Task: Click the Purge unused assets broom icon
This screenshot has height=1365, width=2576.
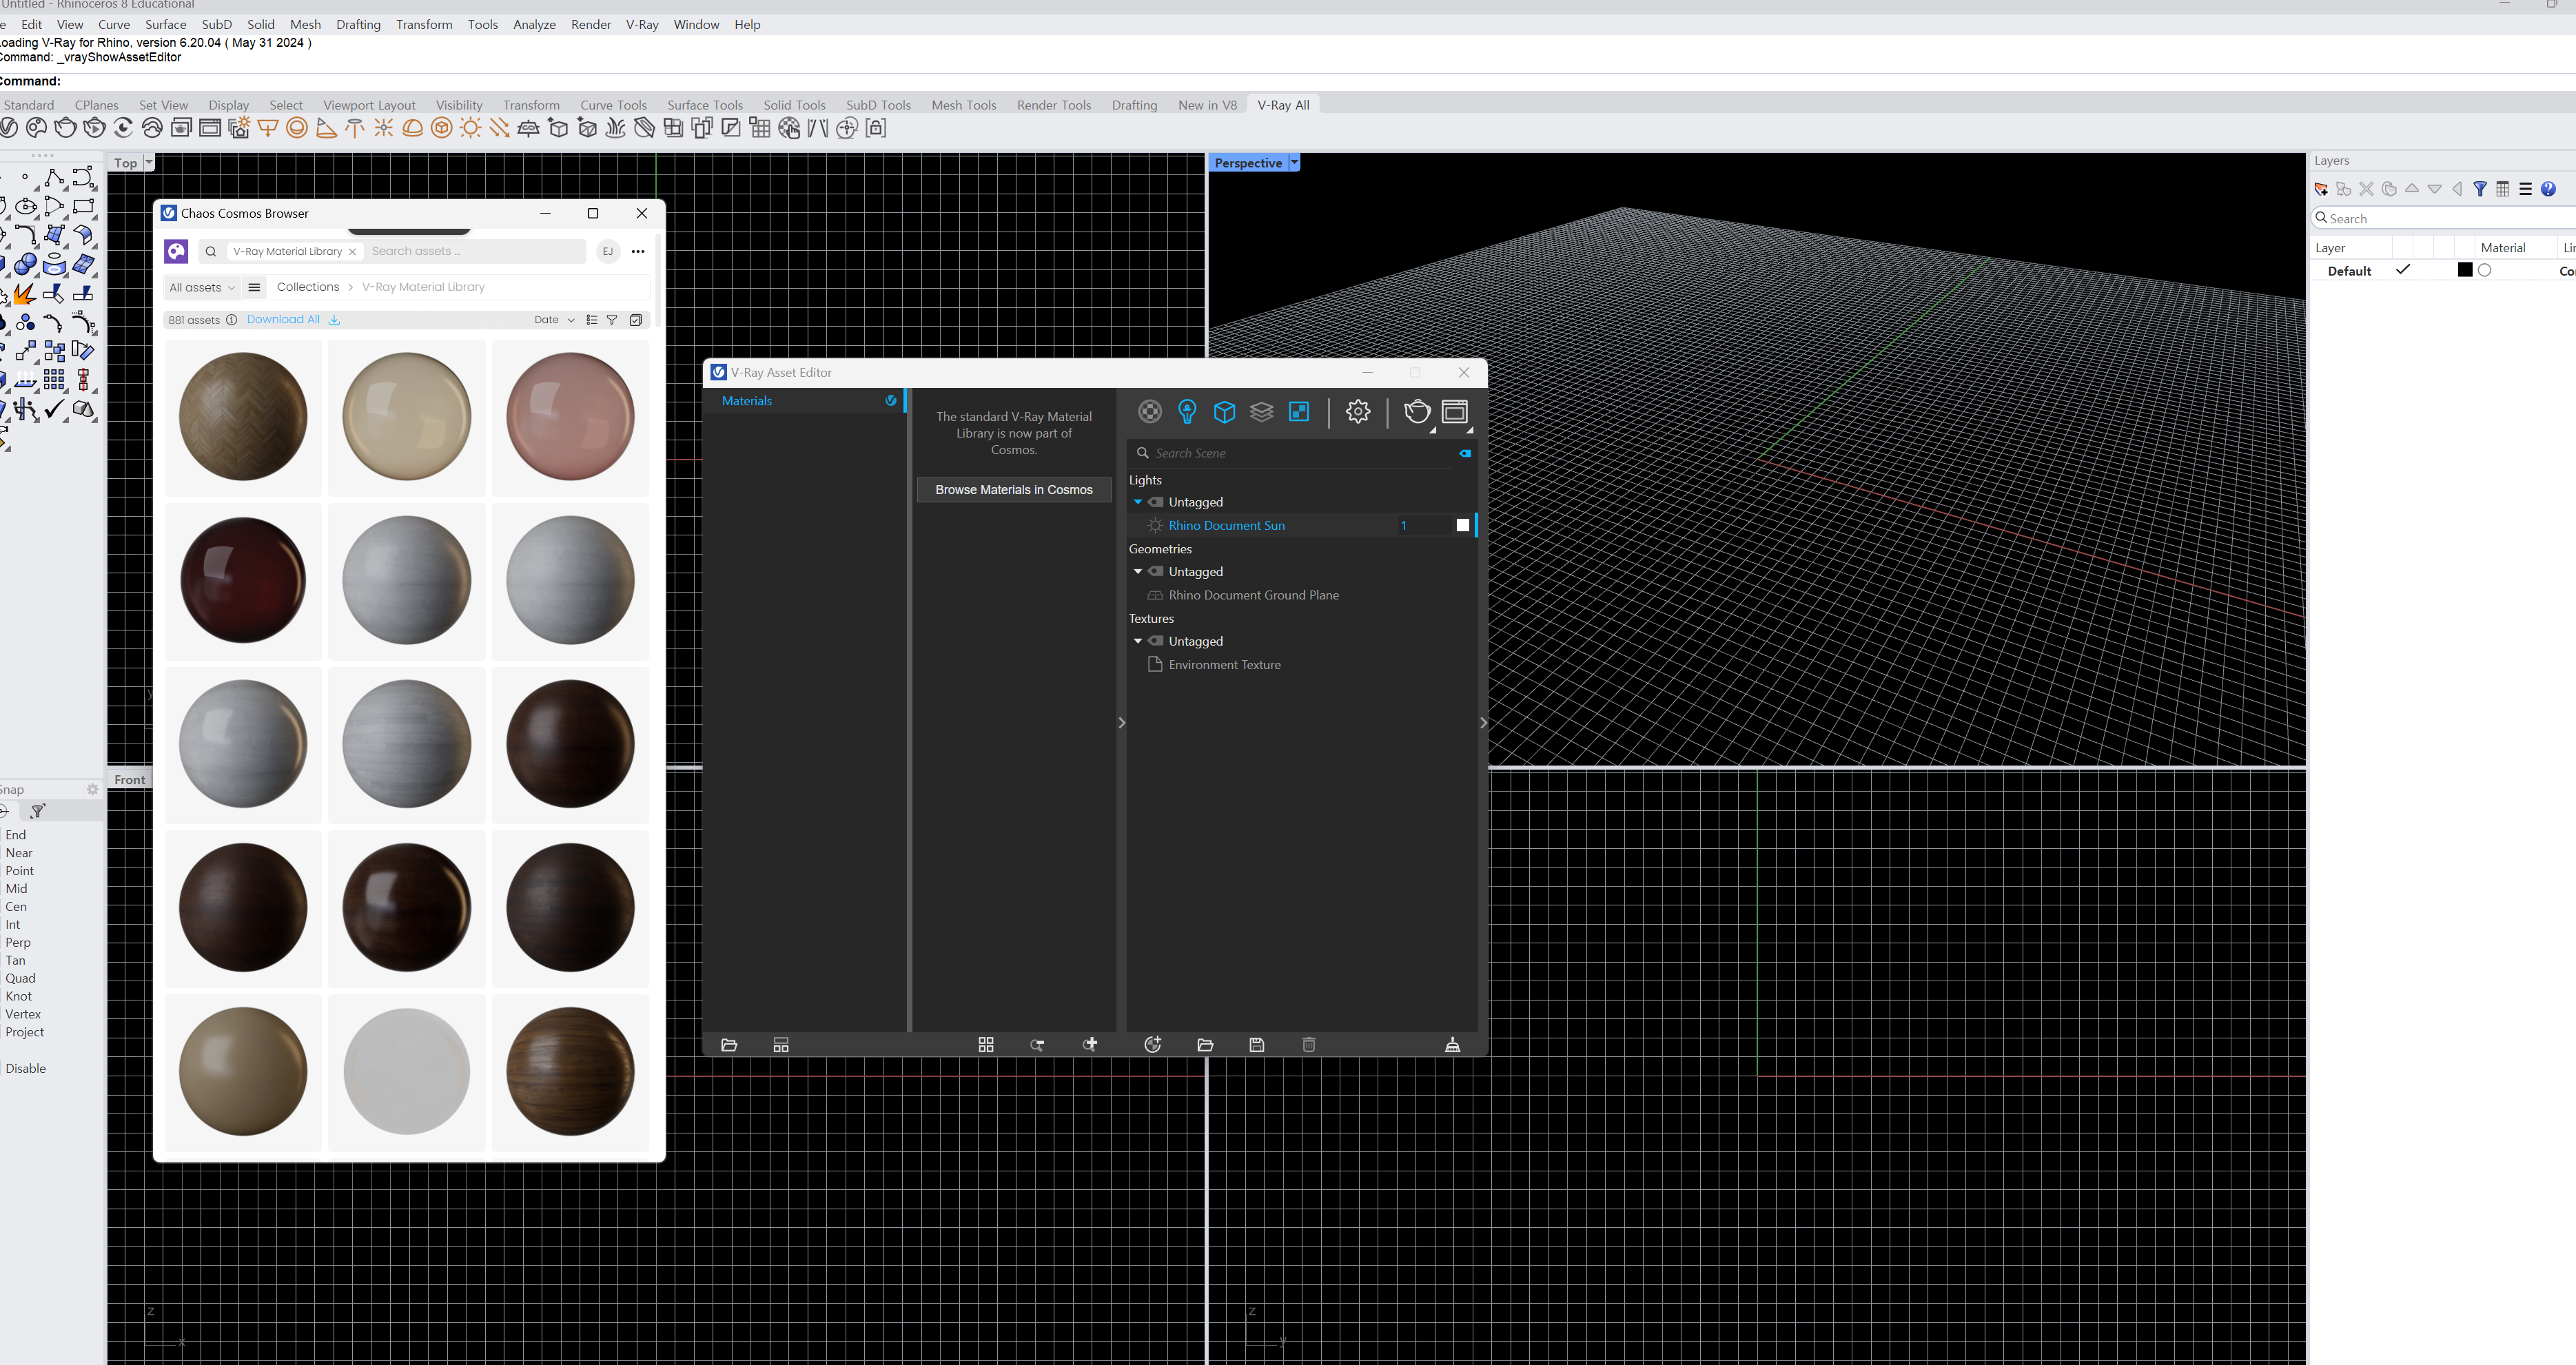Action: [x=1453, y=1045]
